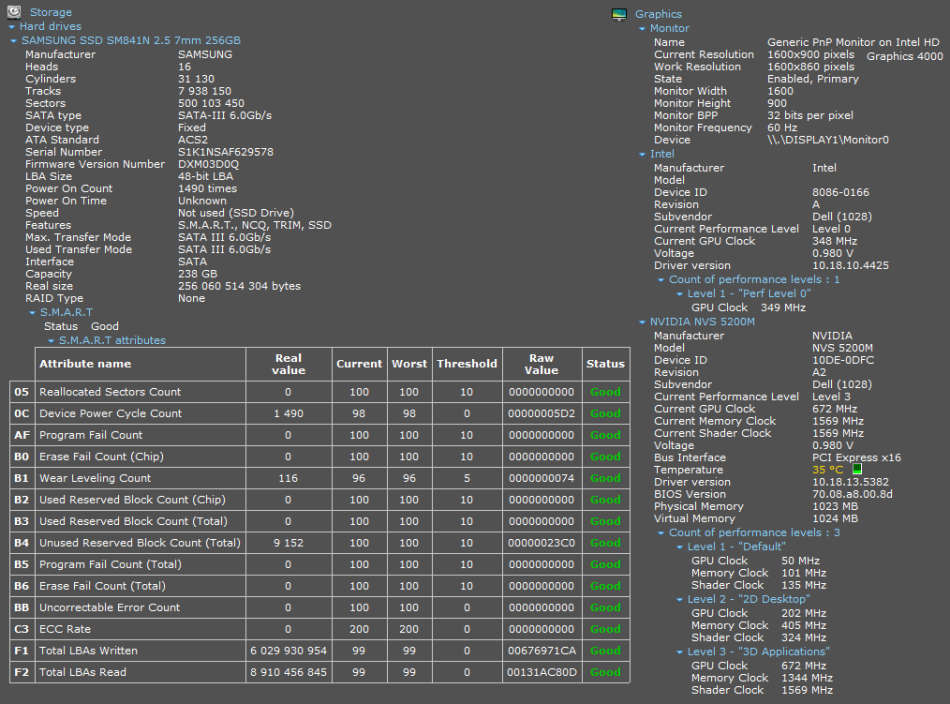The image size is (950, 704).
Task: Collapse Level 3 "3D Applications" performance level
Action: (x=680, y=652)
